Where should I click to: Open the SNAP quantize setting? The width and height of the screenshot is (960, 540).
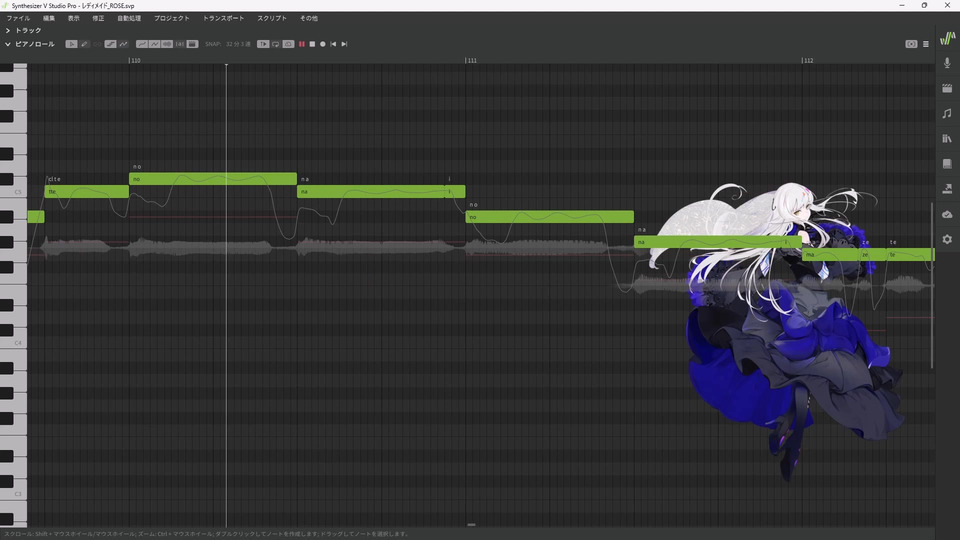[x=228, y=44]
